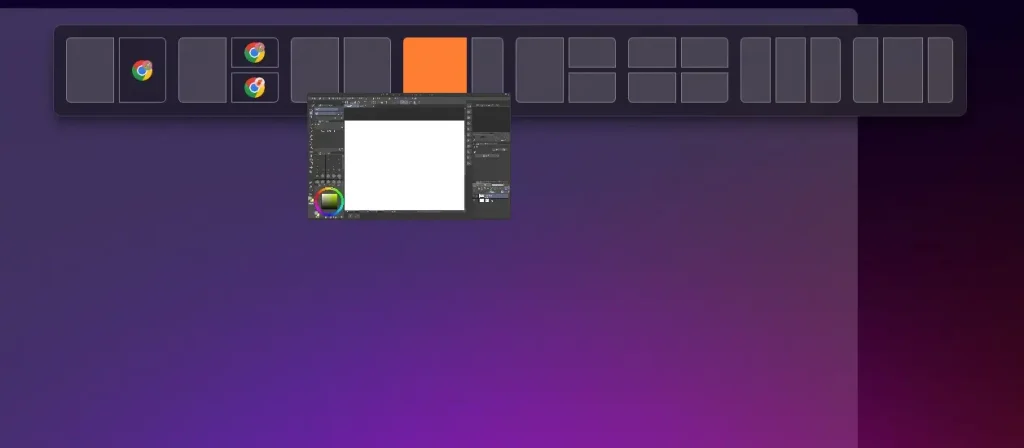Screen dimensions: 1024x448
Task: Select the bottom-right Chrome zone in the second layout
Action: click(255, 87)
